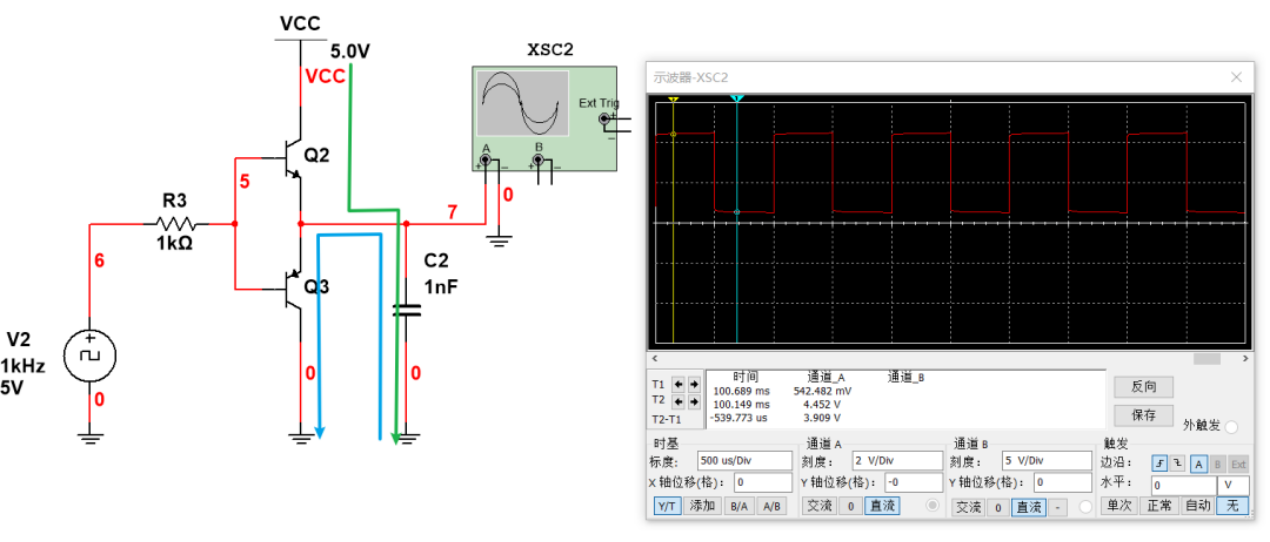
Task: Select the XSC2 oscilloscope instrument in the schematic
Action: click(545, 115)
